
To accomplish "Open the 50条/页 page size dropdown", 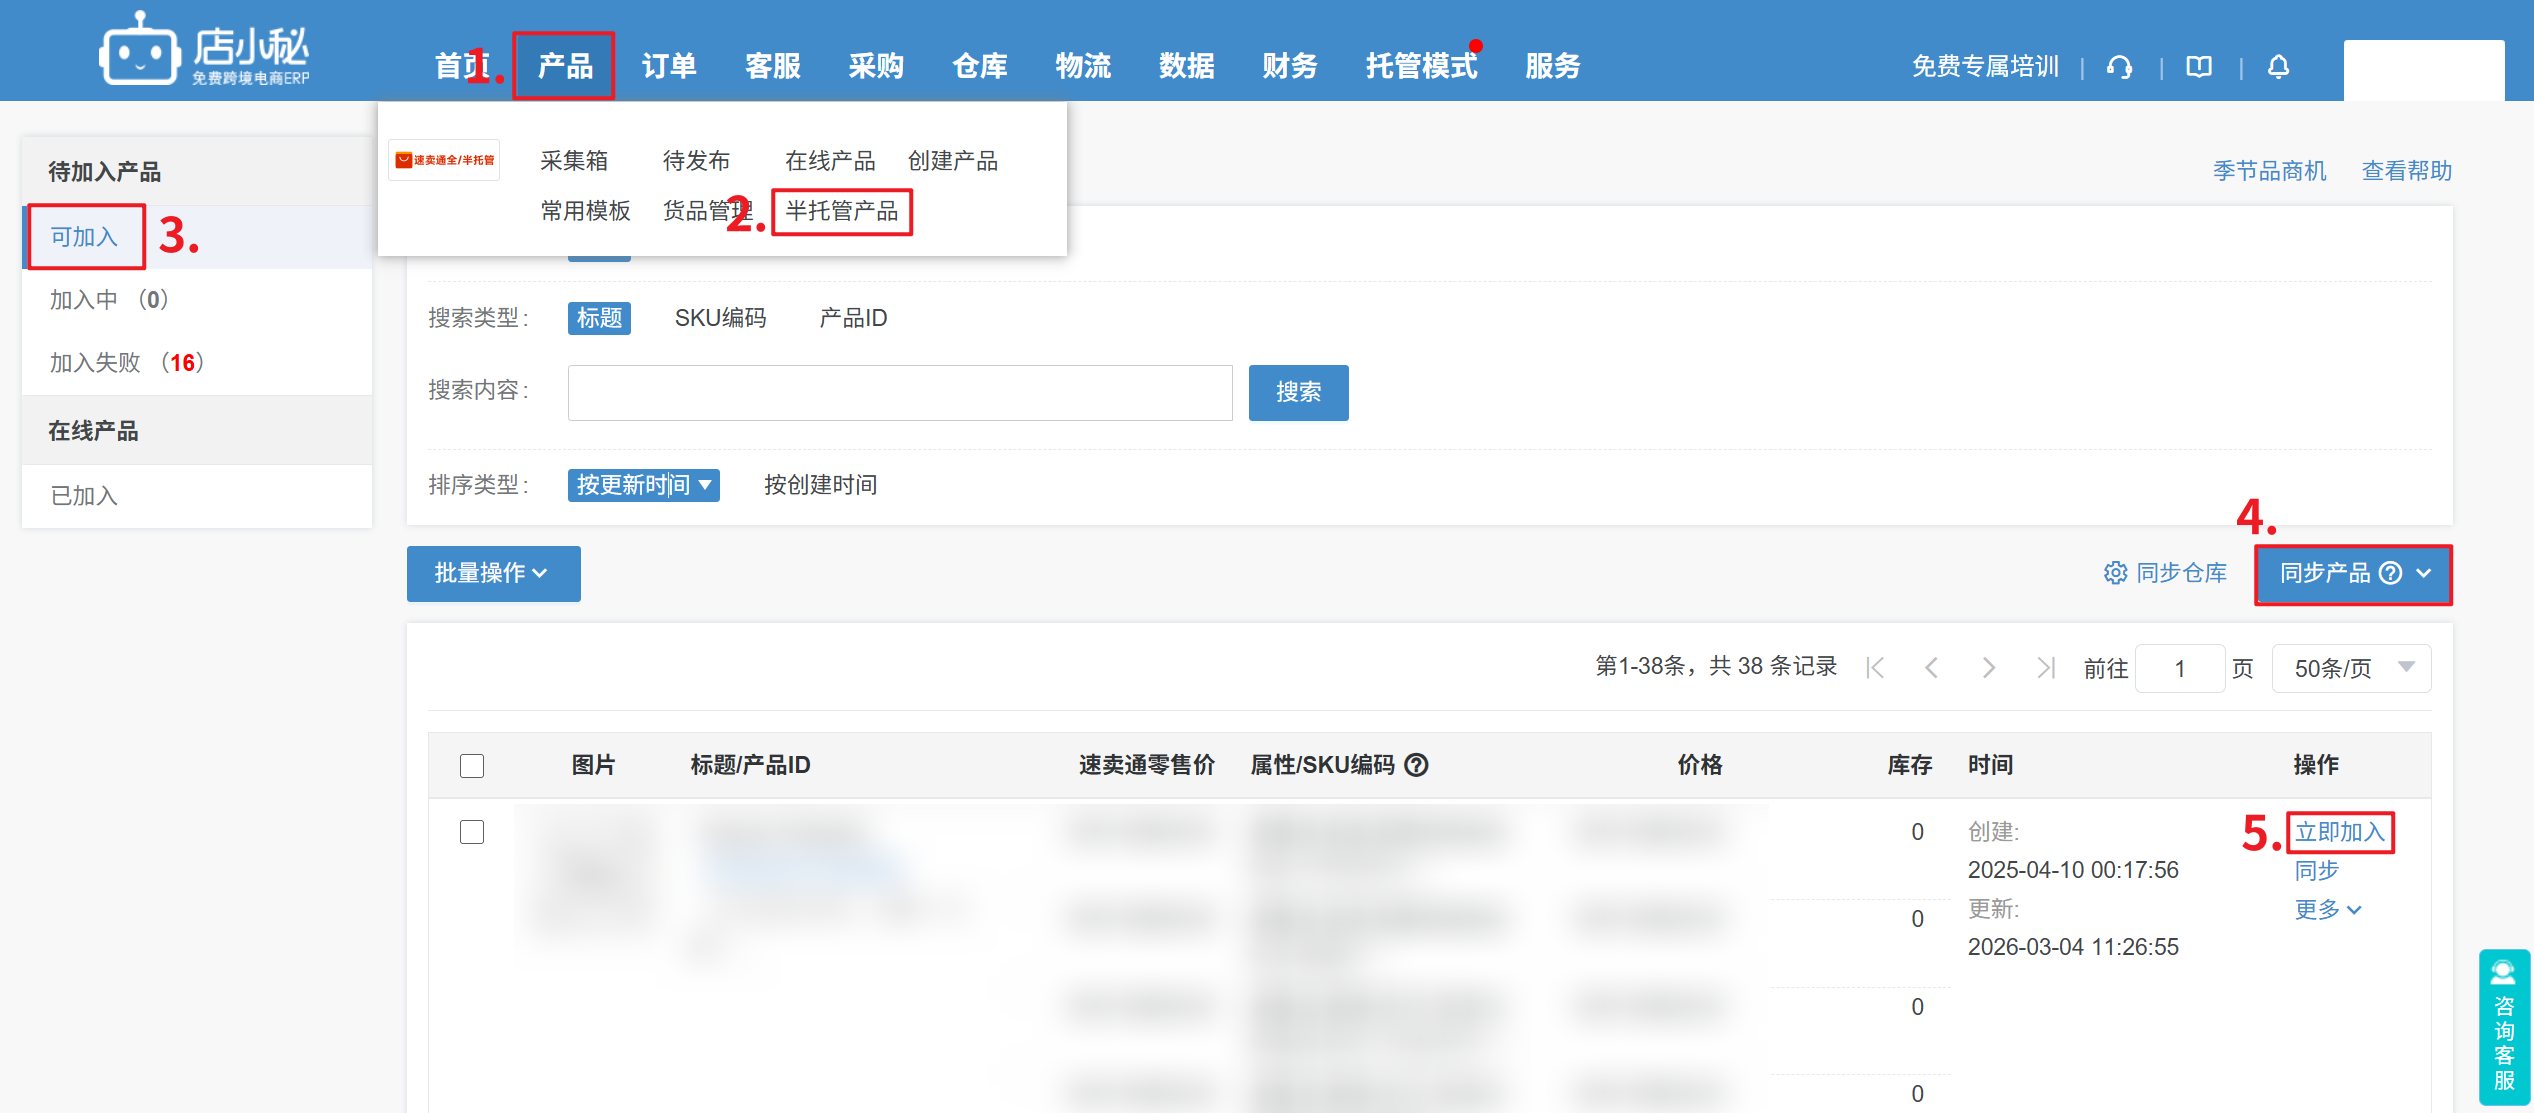I will [2351, 668].
